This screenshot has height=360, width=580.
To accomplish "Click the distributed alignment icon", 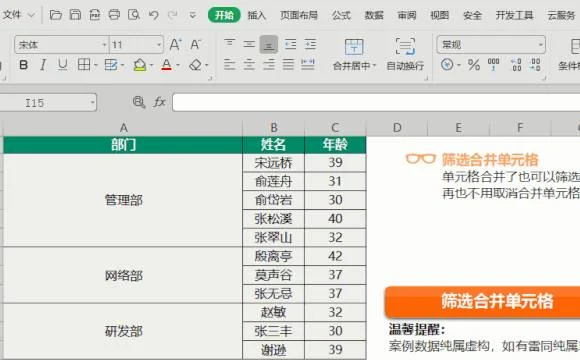I will tap(308, 65).
